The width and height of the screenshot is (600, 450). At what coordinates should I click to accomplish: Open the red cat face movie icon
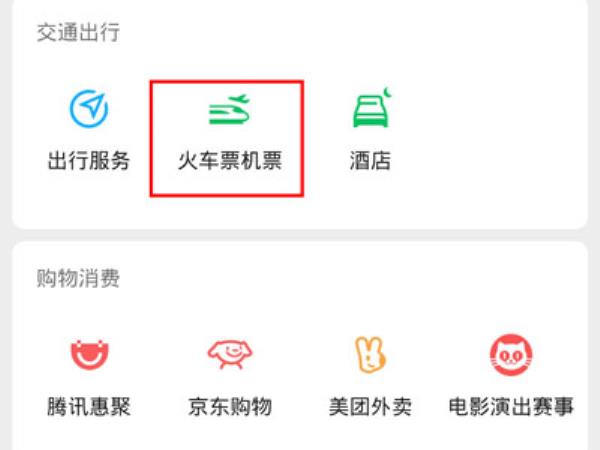[511, 355]
